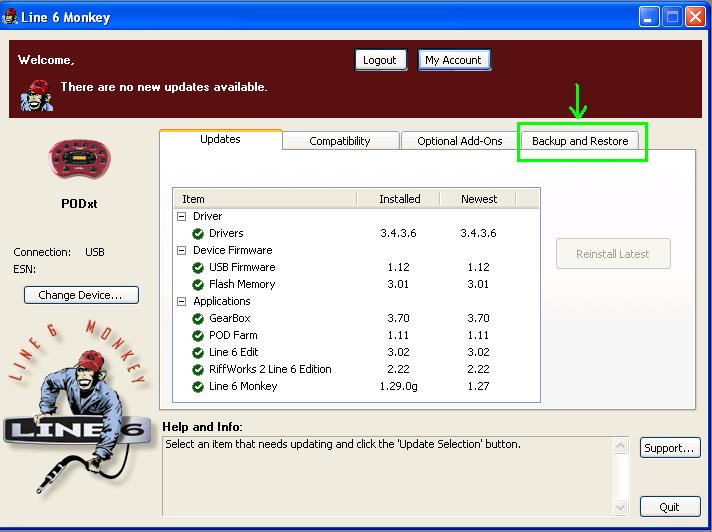Image resolution: width=712 pixels, height=532 pixels.
Task: Click the Driver group label
Action: coord(208,216)
